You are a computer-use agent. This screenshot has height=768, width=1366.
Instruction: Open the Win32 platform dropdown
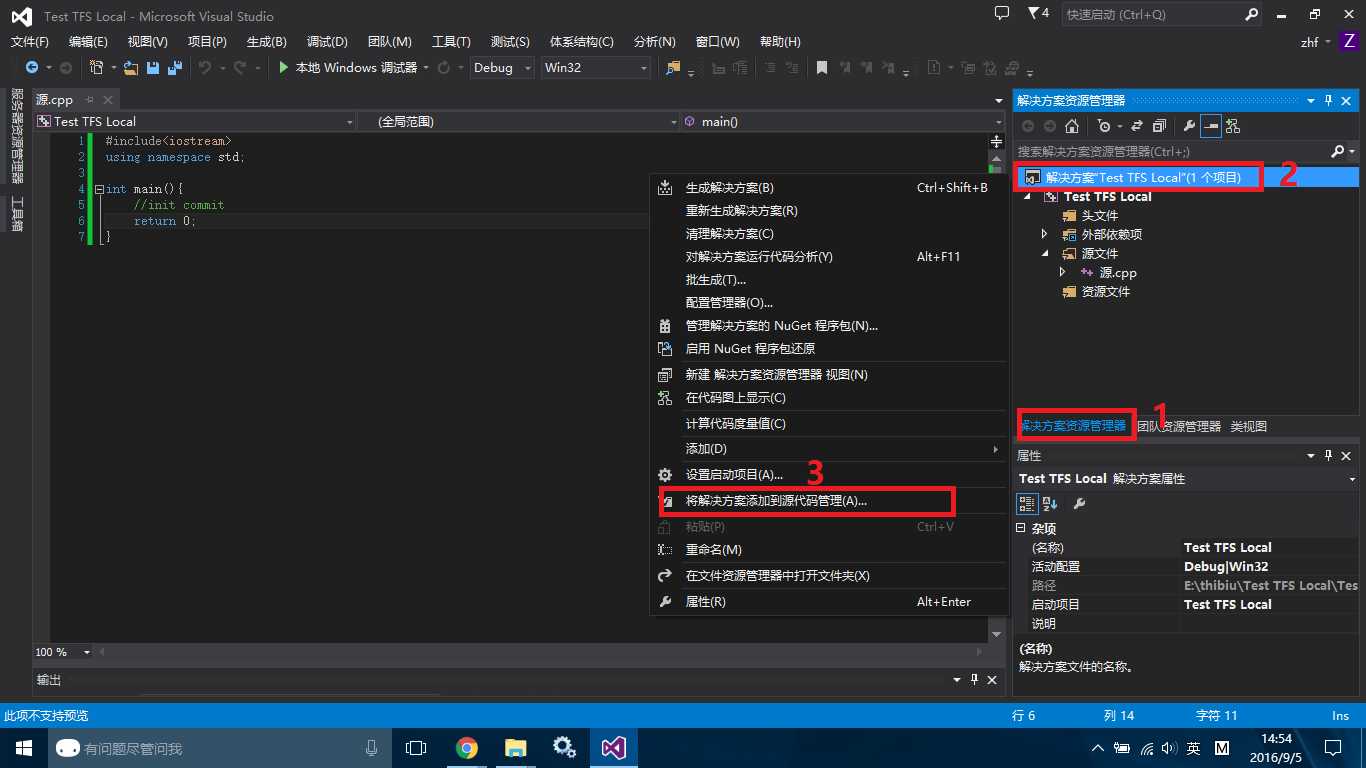pos(643,68)
